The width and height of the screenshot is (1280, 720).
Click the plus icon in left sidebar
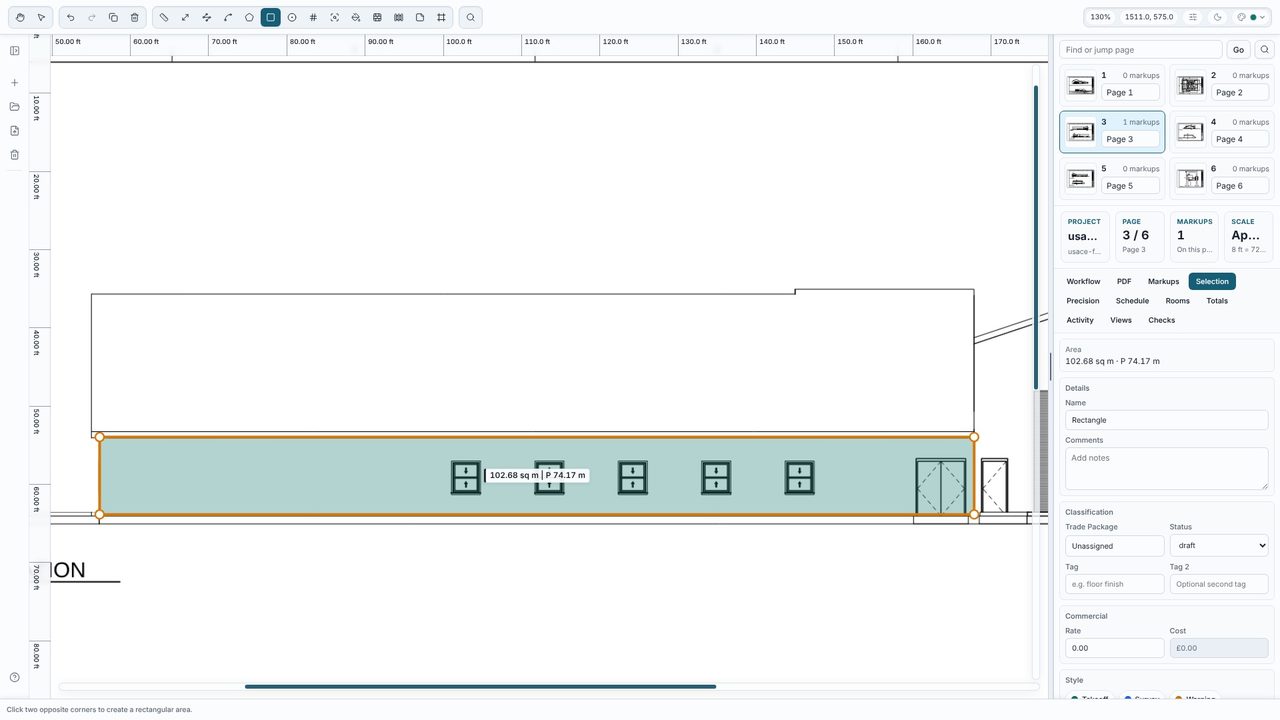click(15, 83)
